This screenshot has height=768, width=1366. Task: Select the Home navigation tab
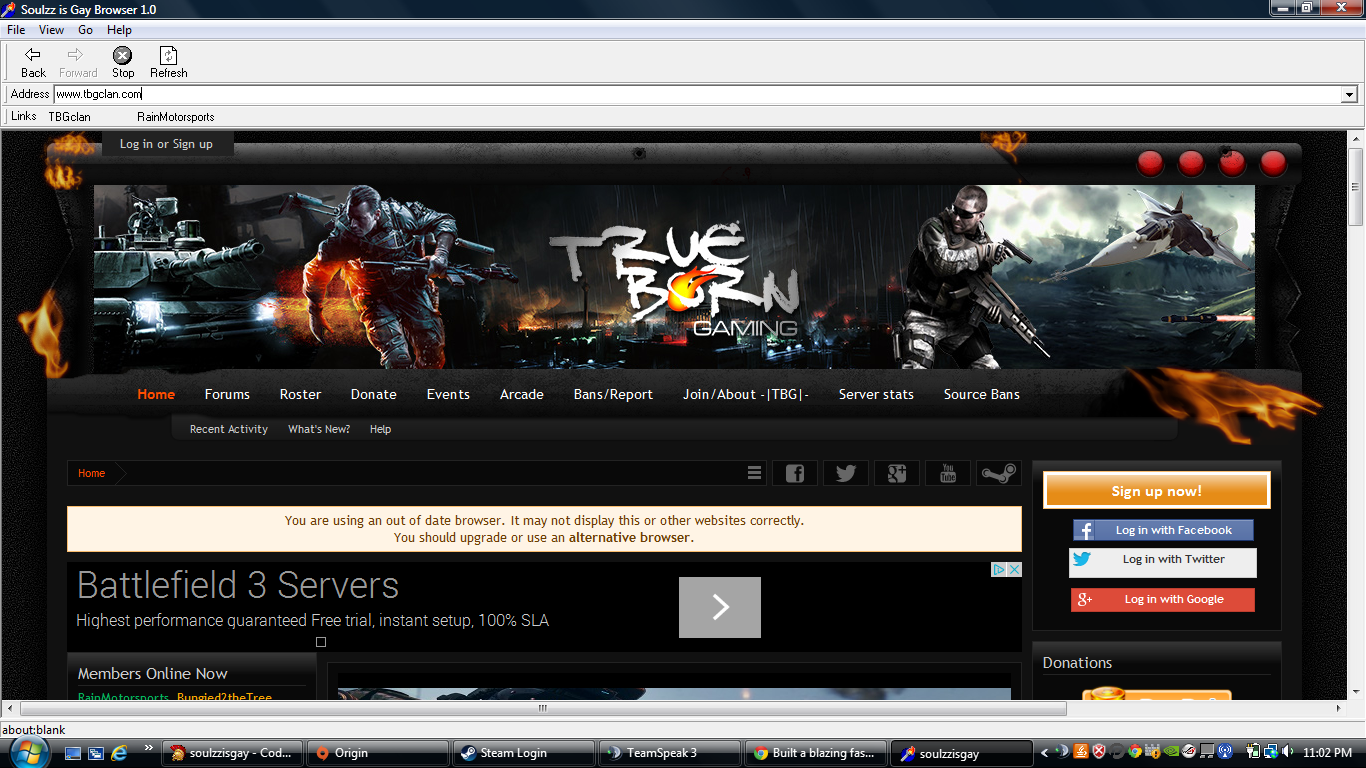[x=156, y=394]
